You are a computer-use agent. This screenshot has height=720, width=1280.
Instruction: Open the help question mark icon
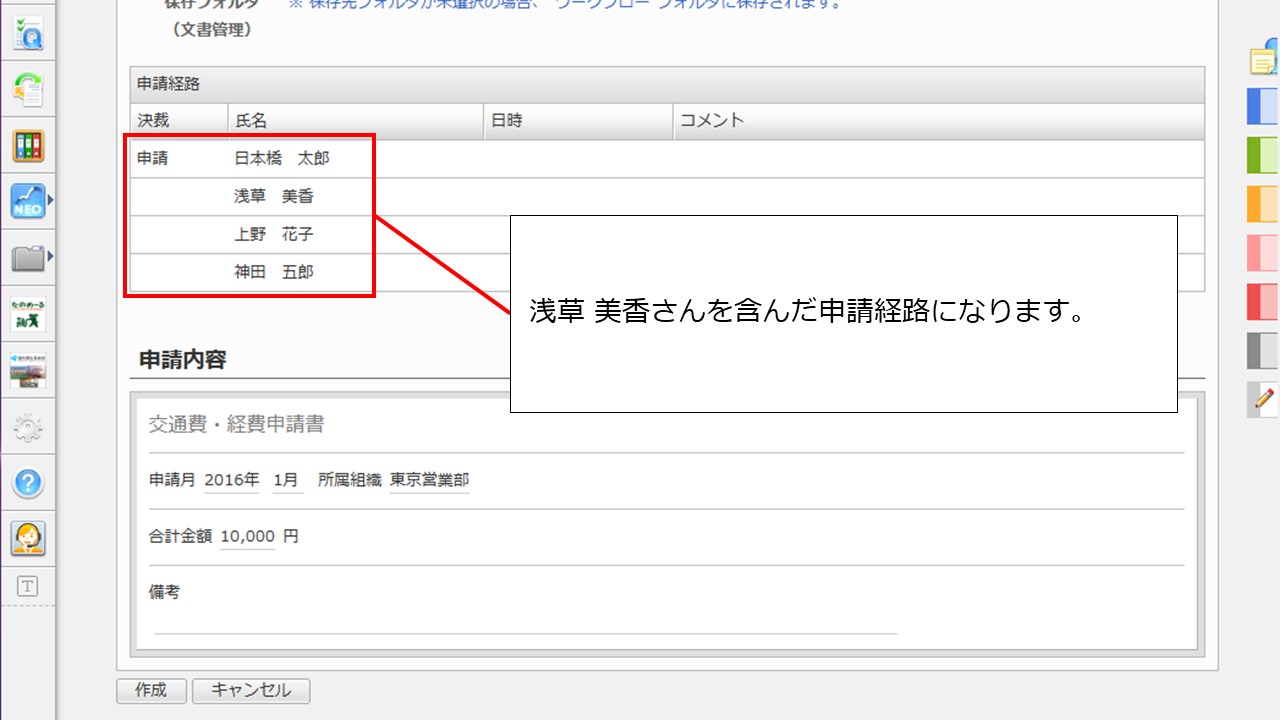pyautogui.click(x=28, y=484)
